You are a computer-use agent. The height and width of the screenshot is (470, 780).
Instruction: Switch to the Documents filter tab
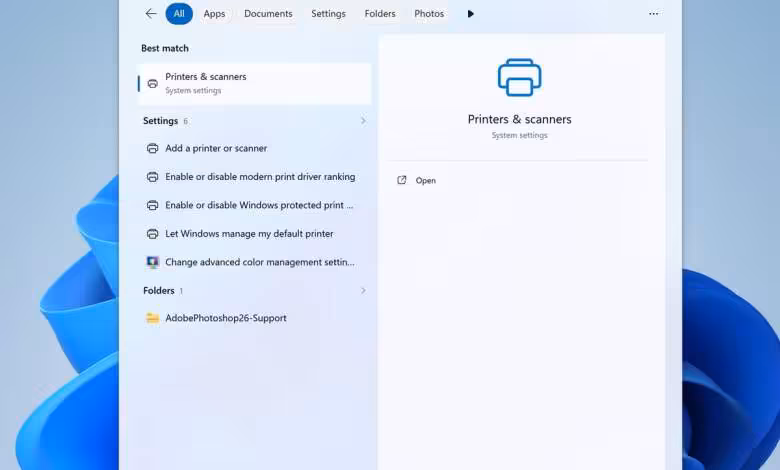tap(268, 14)
